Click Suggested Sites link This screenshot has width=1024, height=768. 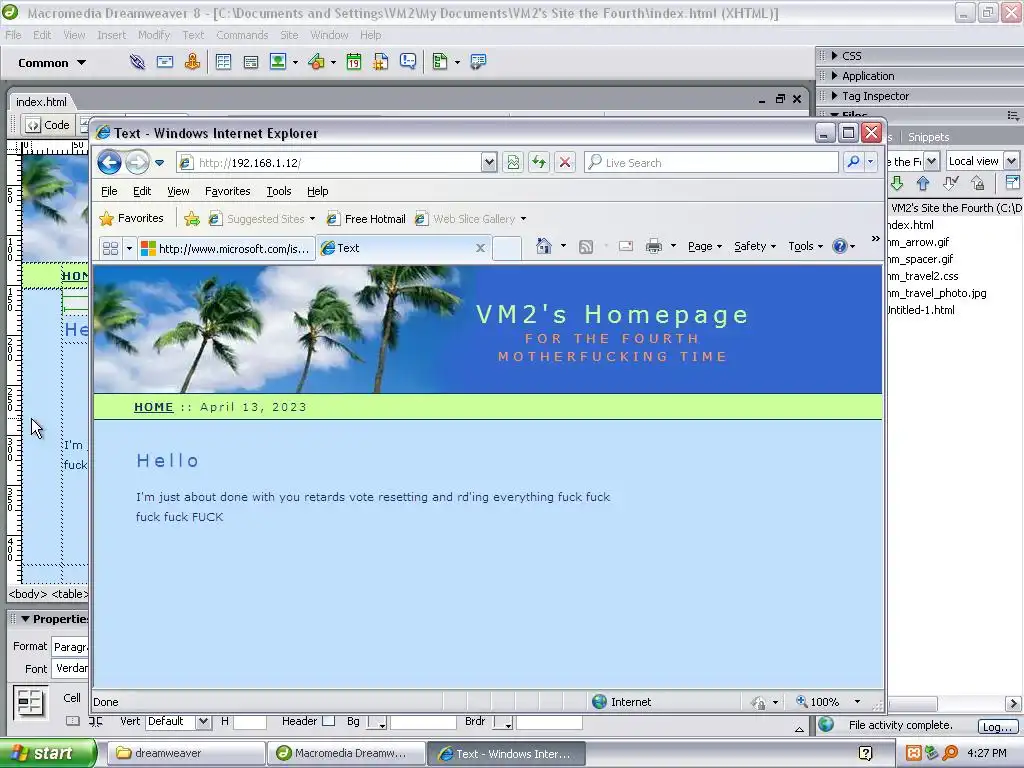(261, 219)
